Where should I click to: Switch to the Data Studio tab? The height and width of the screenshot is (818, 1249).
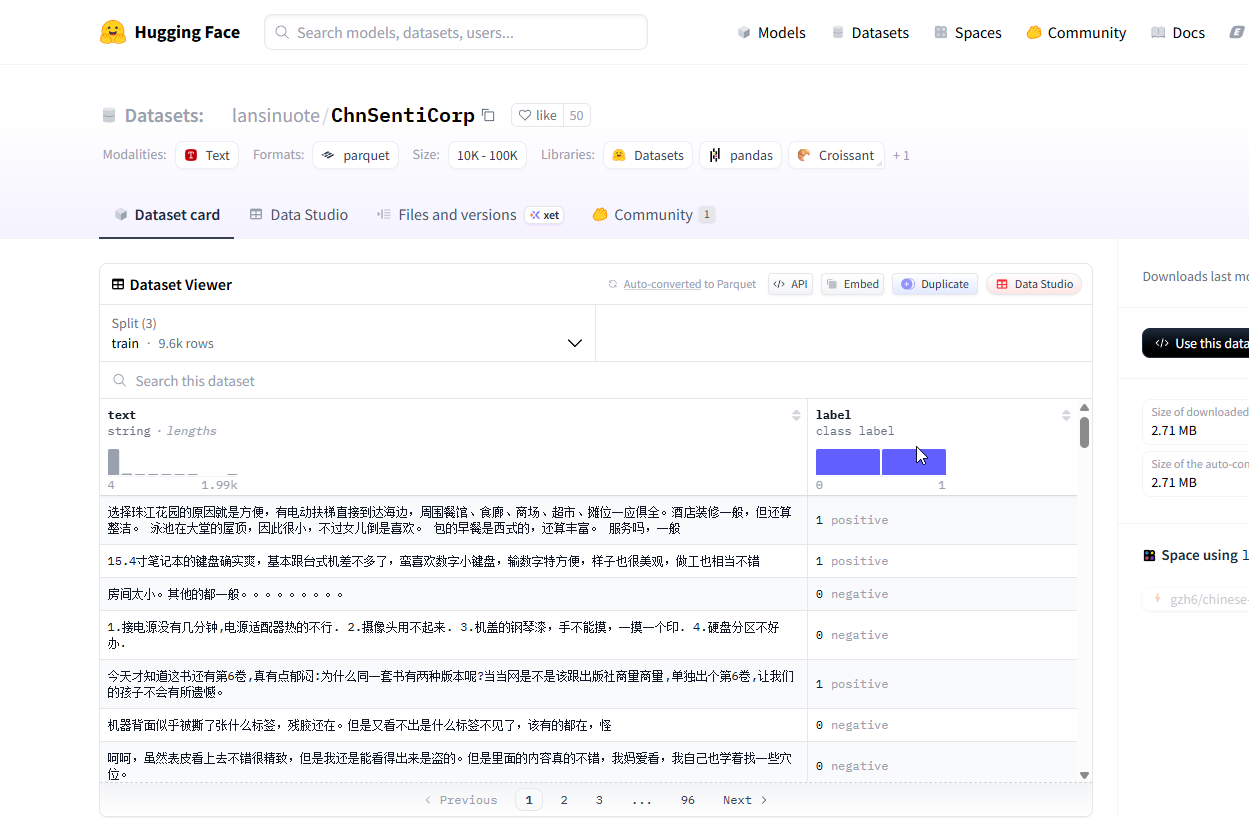pyautogui.click(x=298, y=214)
